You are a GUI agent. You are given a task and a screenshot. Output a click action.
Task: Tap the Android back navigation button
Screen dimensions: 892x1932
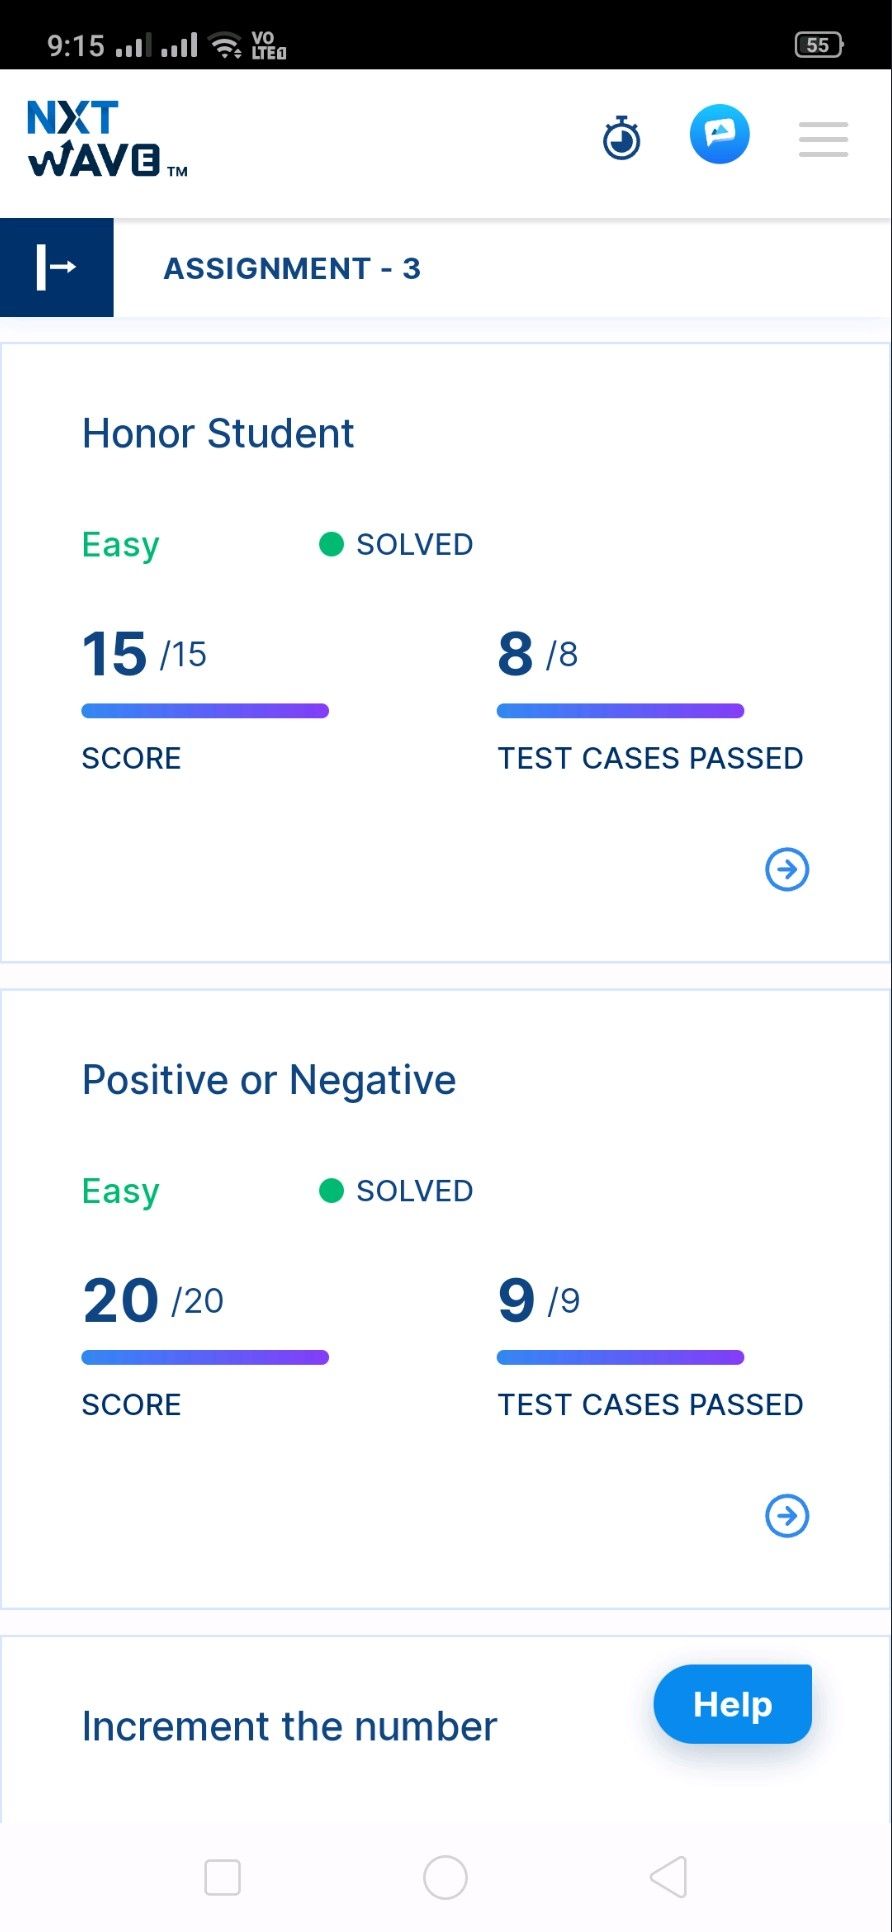coord(668,1877)
